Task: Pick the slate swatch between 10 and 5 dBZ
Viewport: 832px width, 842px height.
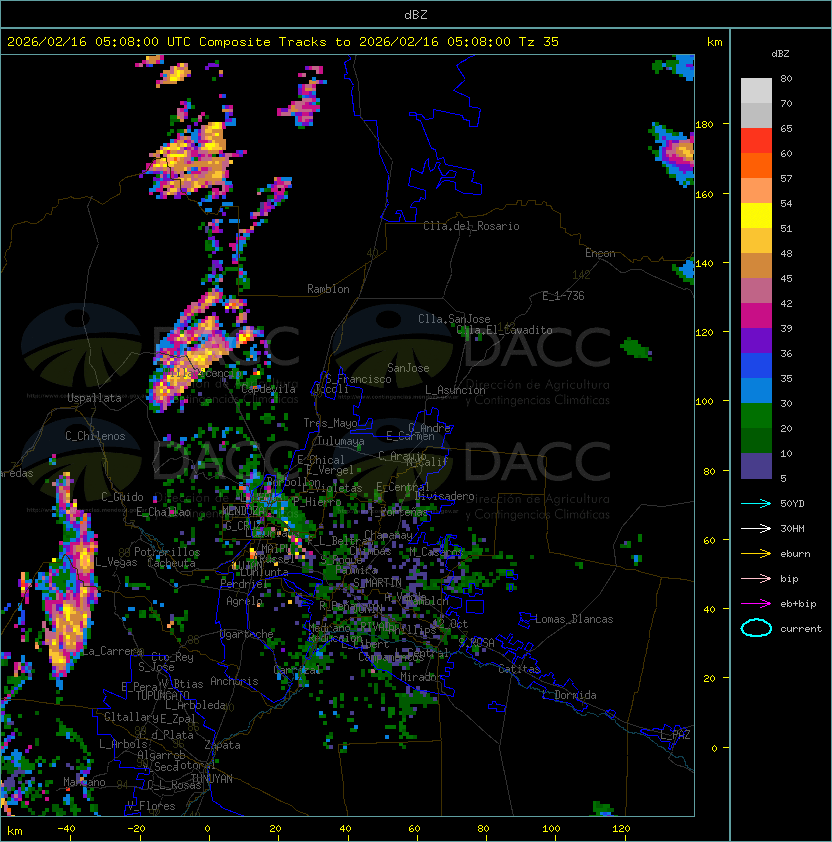Action: point(756,466)
